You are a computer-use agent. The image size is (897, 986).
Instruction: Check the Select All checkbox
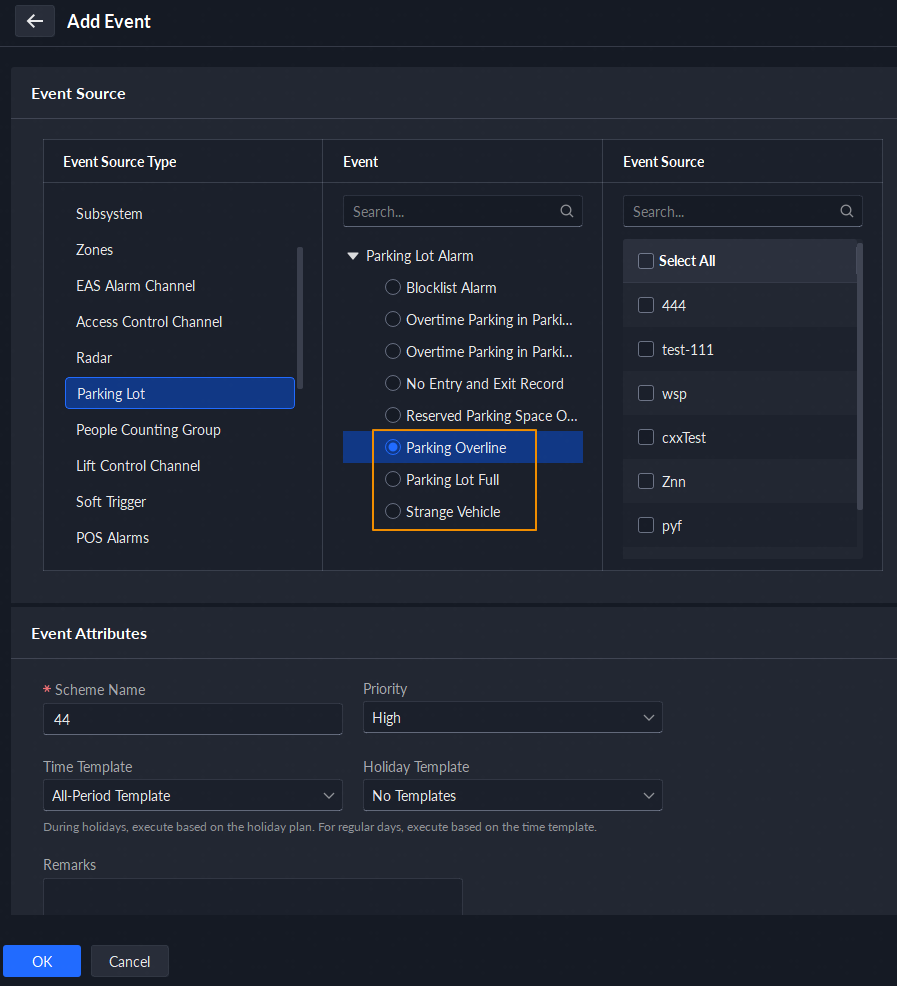point(646,261)
